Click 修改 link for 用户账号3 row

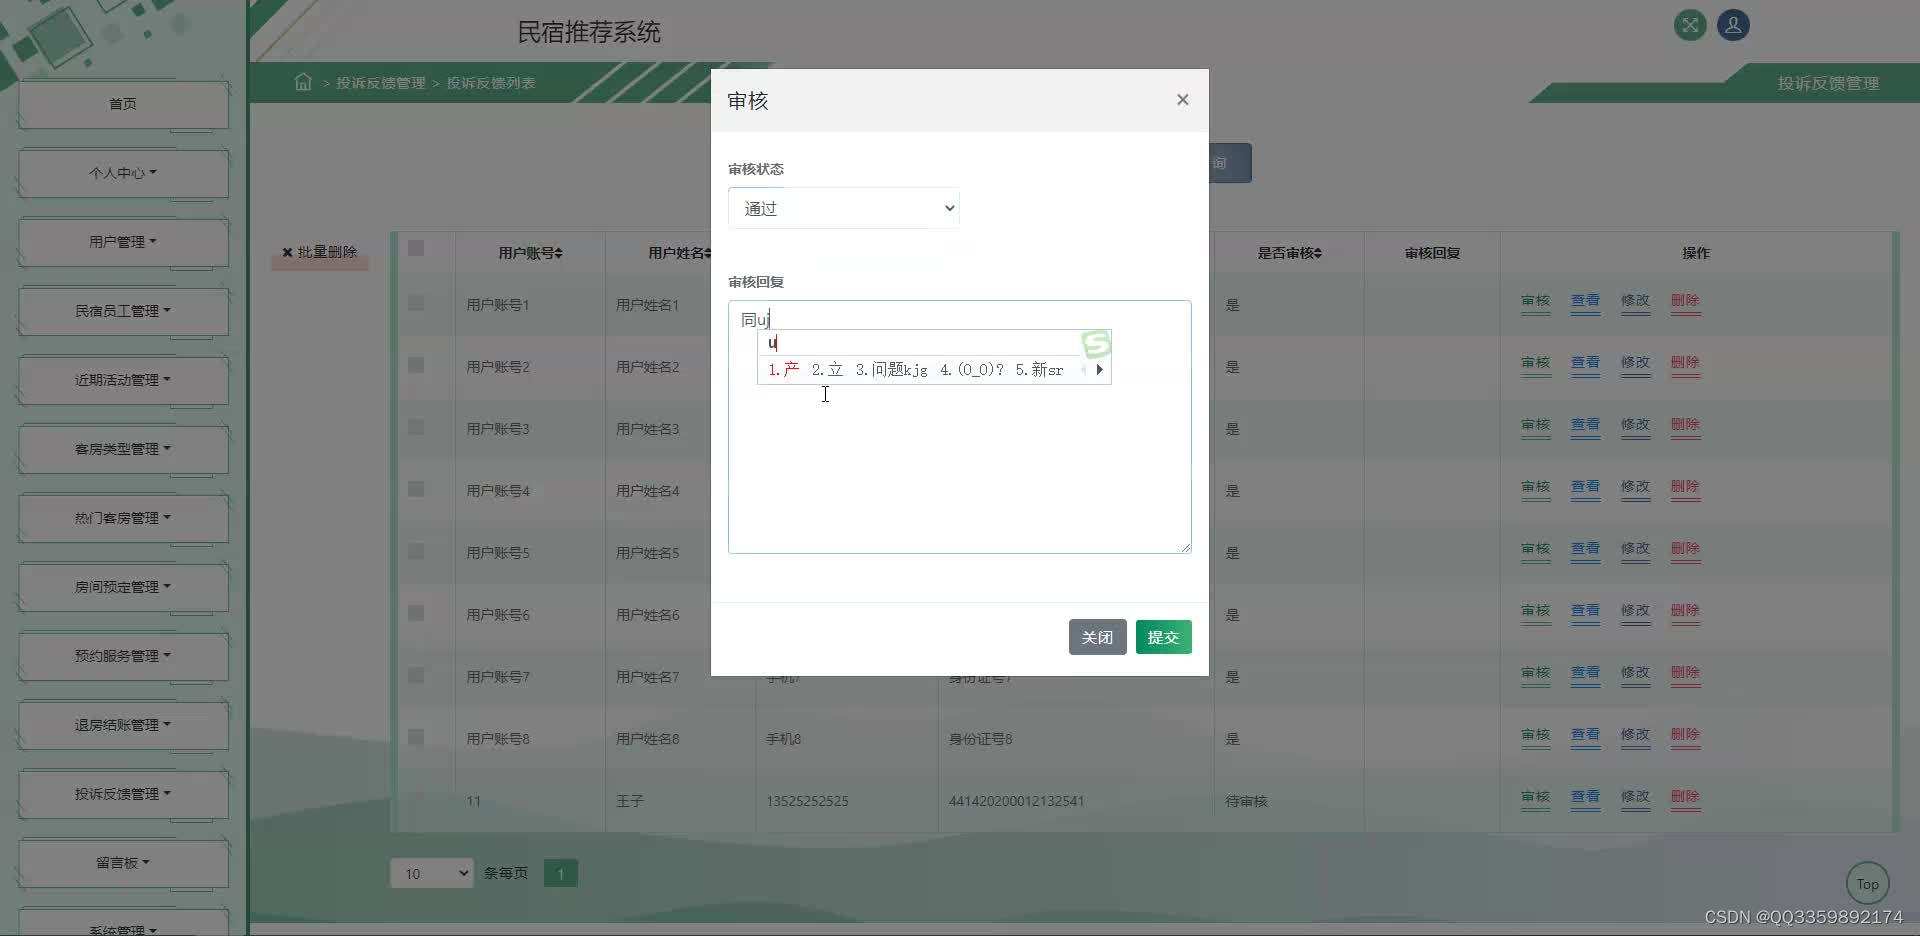1635,425
